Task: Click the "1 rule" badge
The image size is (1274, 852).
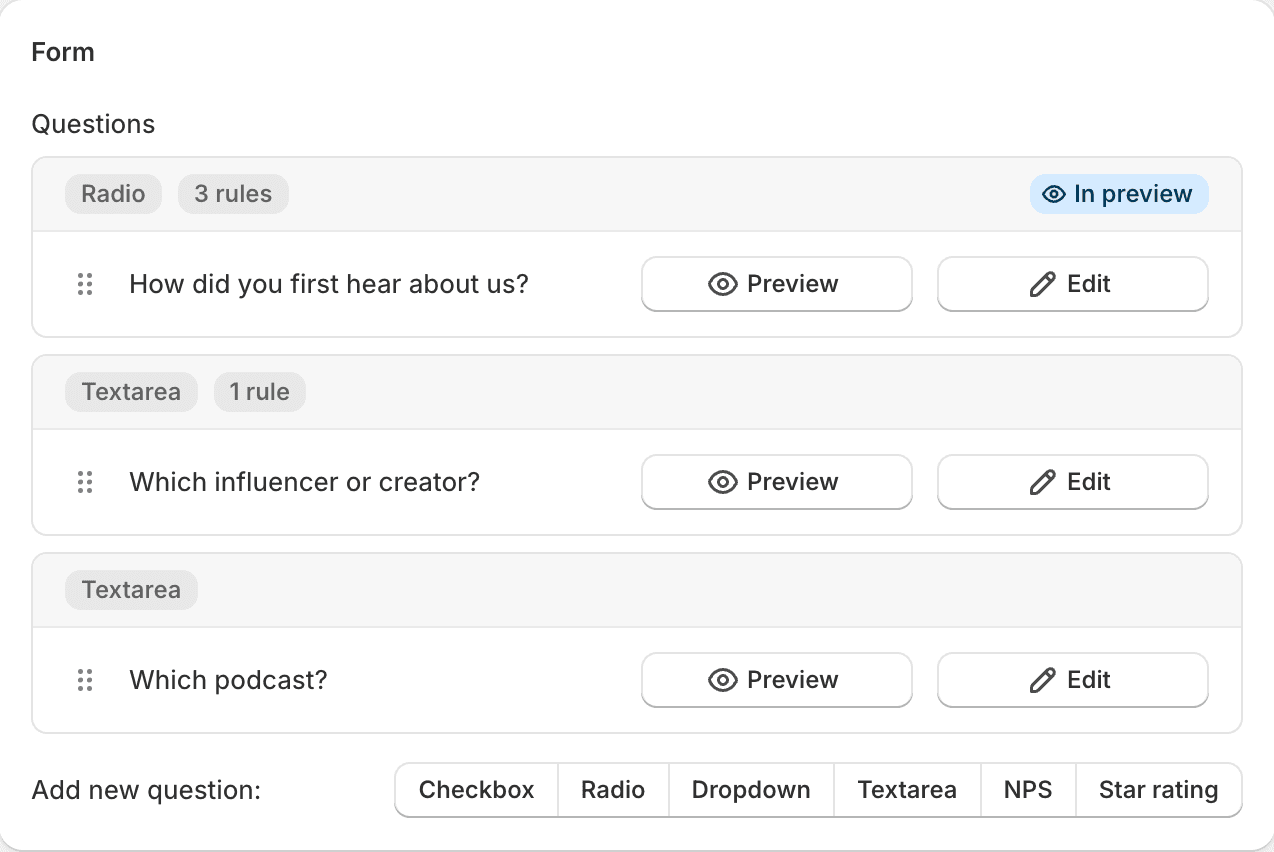Action: point(259,392)
